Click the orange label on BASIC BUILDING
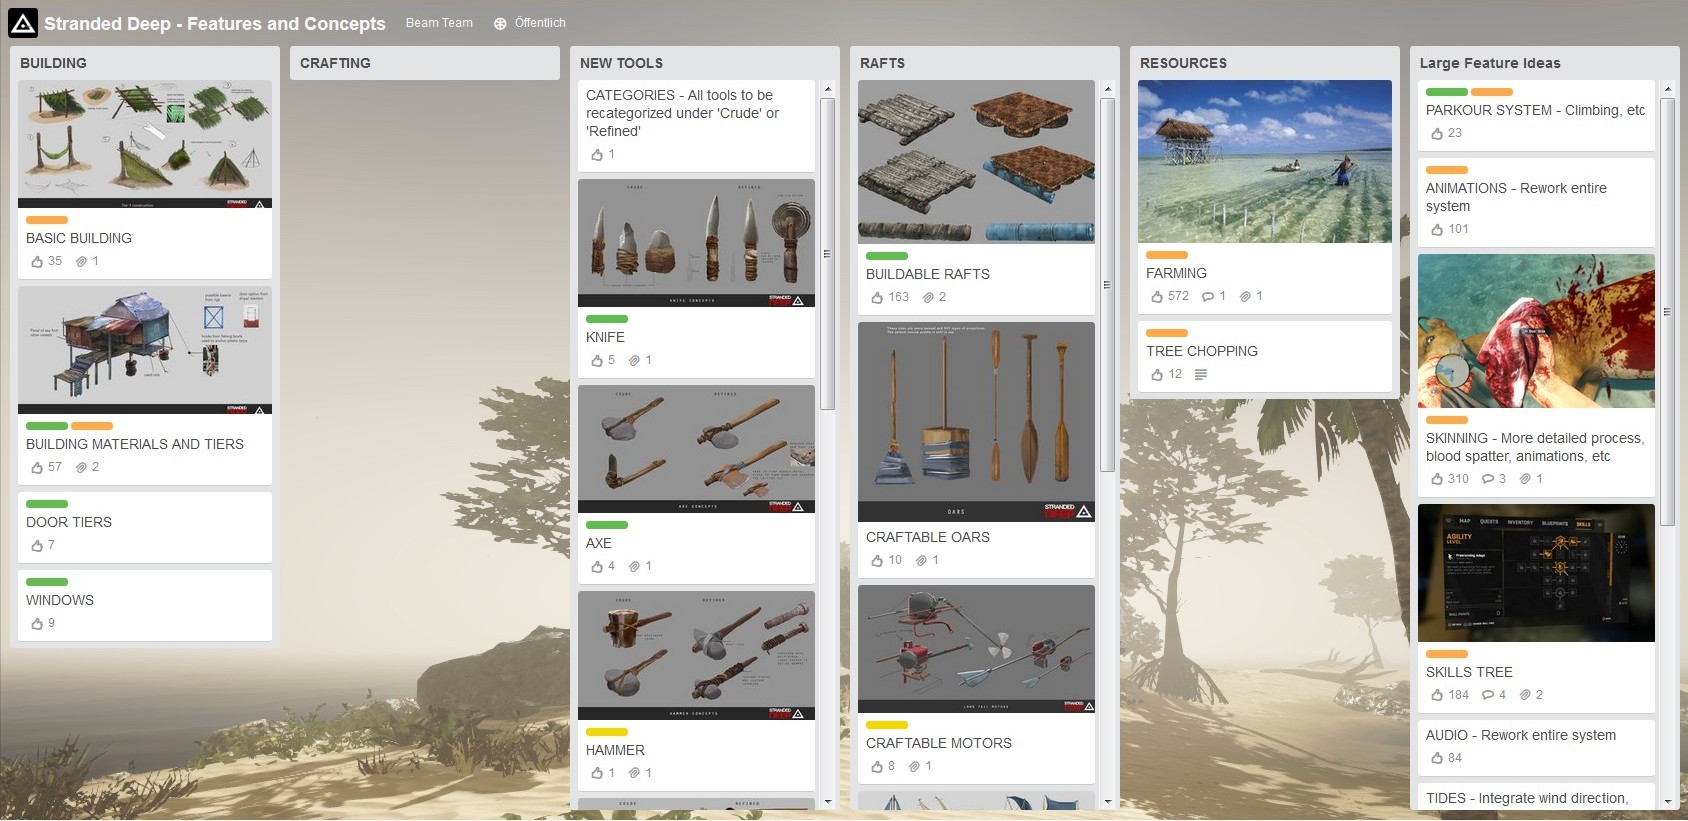 (x=47, y=220)
